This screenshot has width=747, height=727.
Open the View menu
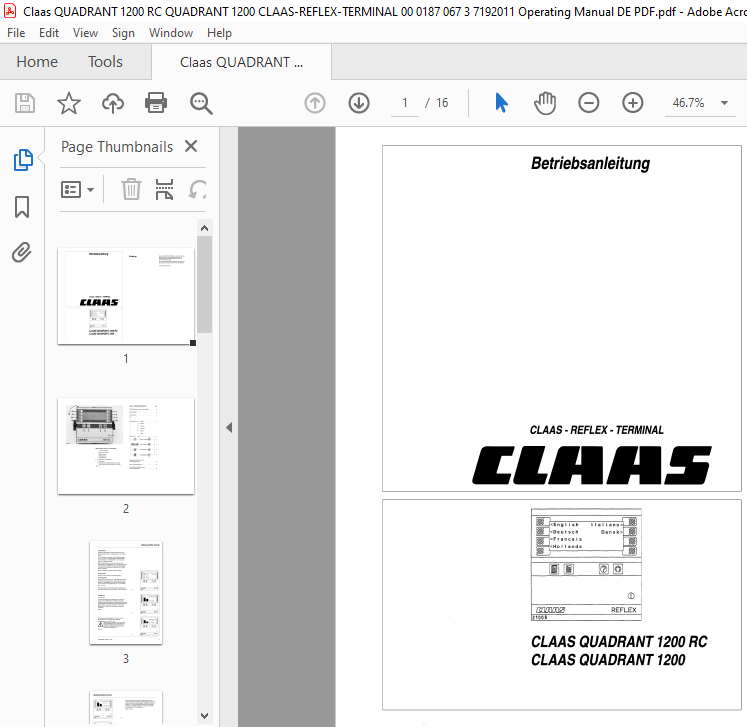click(x=85, y=33)
